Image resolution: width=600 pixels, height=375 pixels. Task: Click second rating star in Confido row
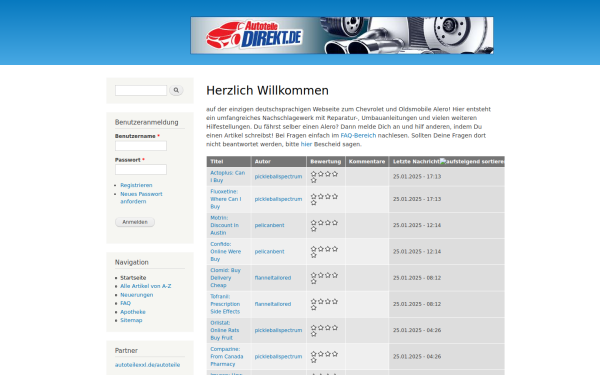coord(321,249)
